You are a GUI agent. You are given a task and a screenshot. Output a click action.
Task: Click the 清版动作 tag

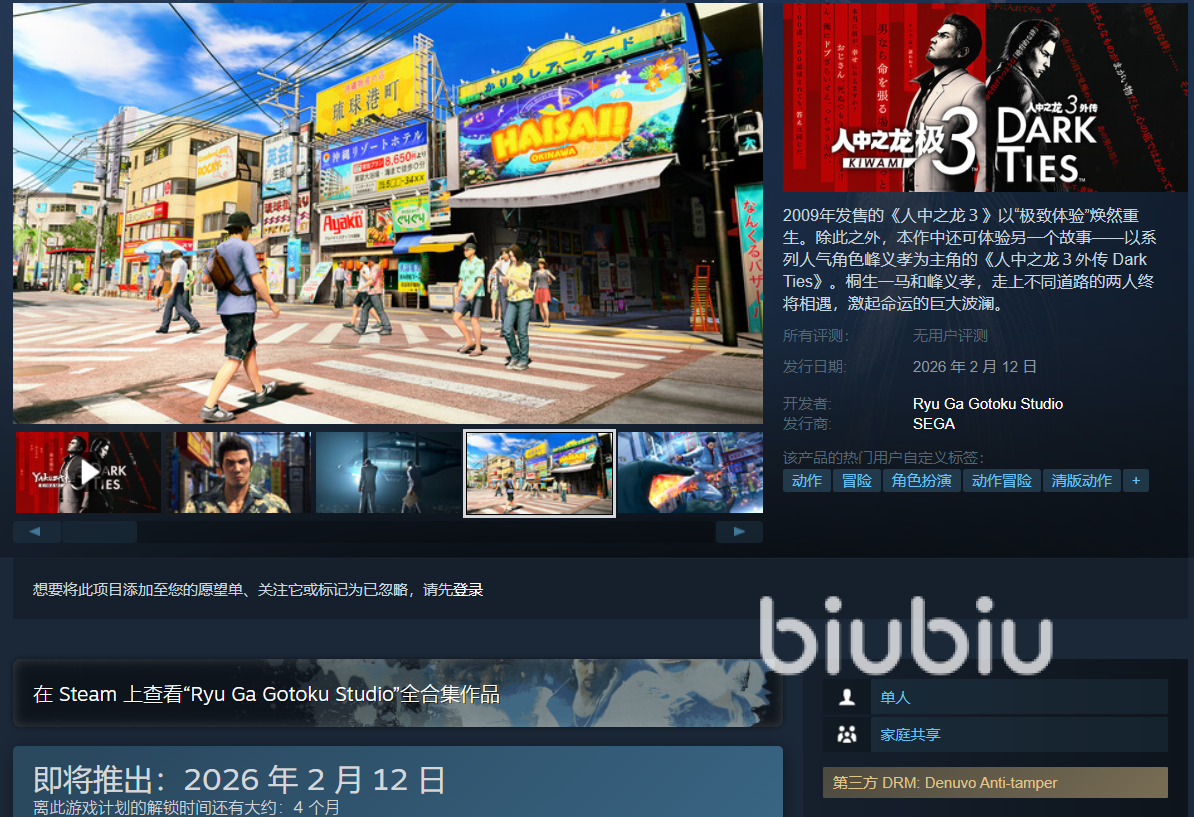tap(1081, 481)
